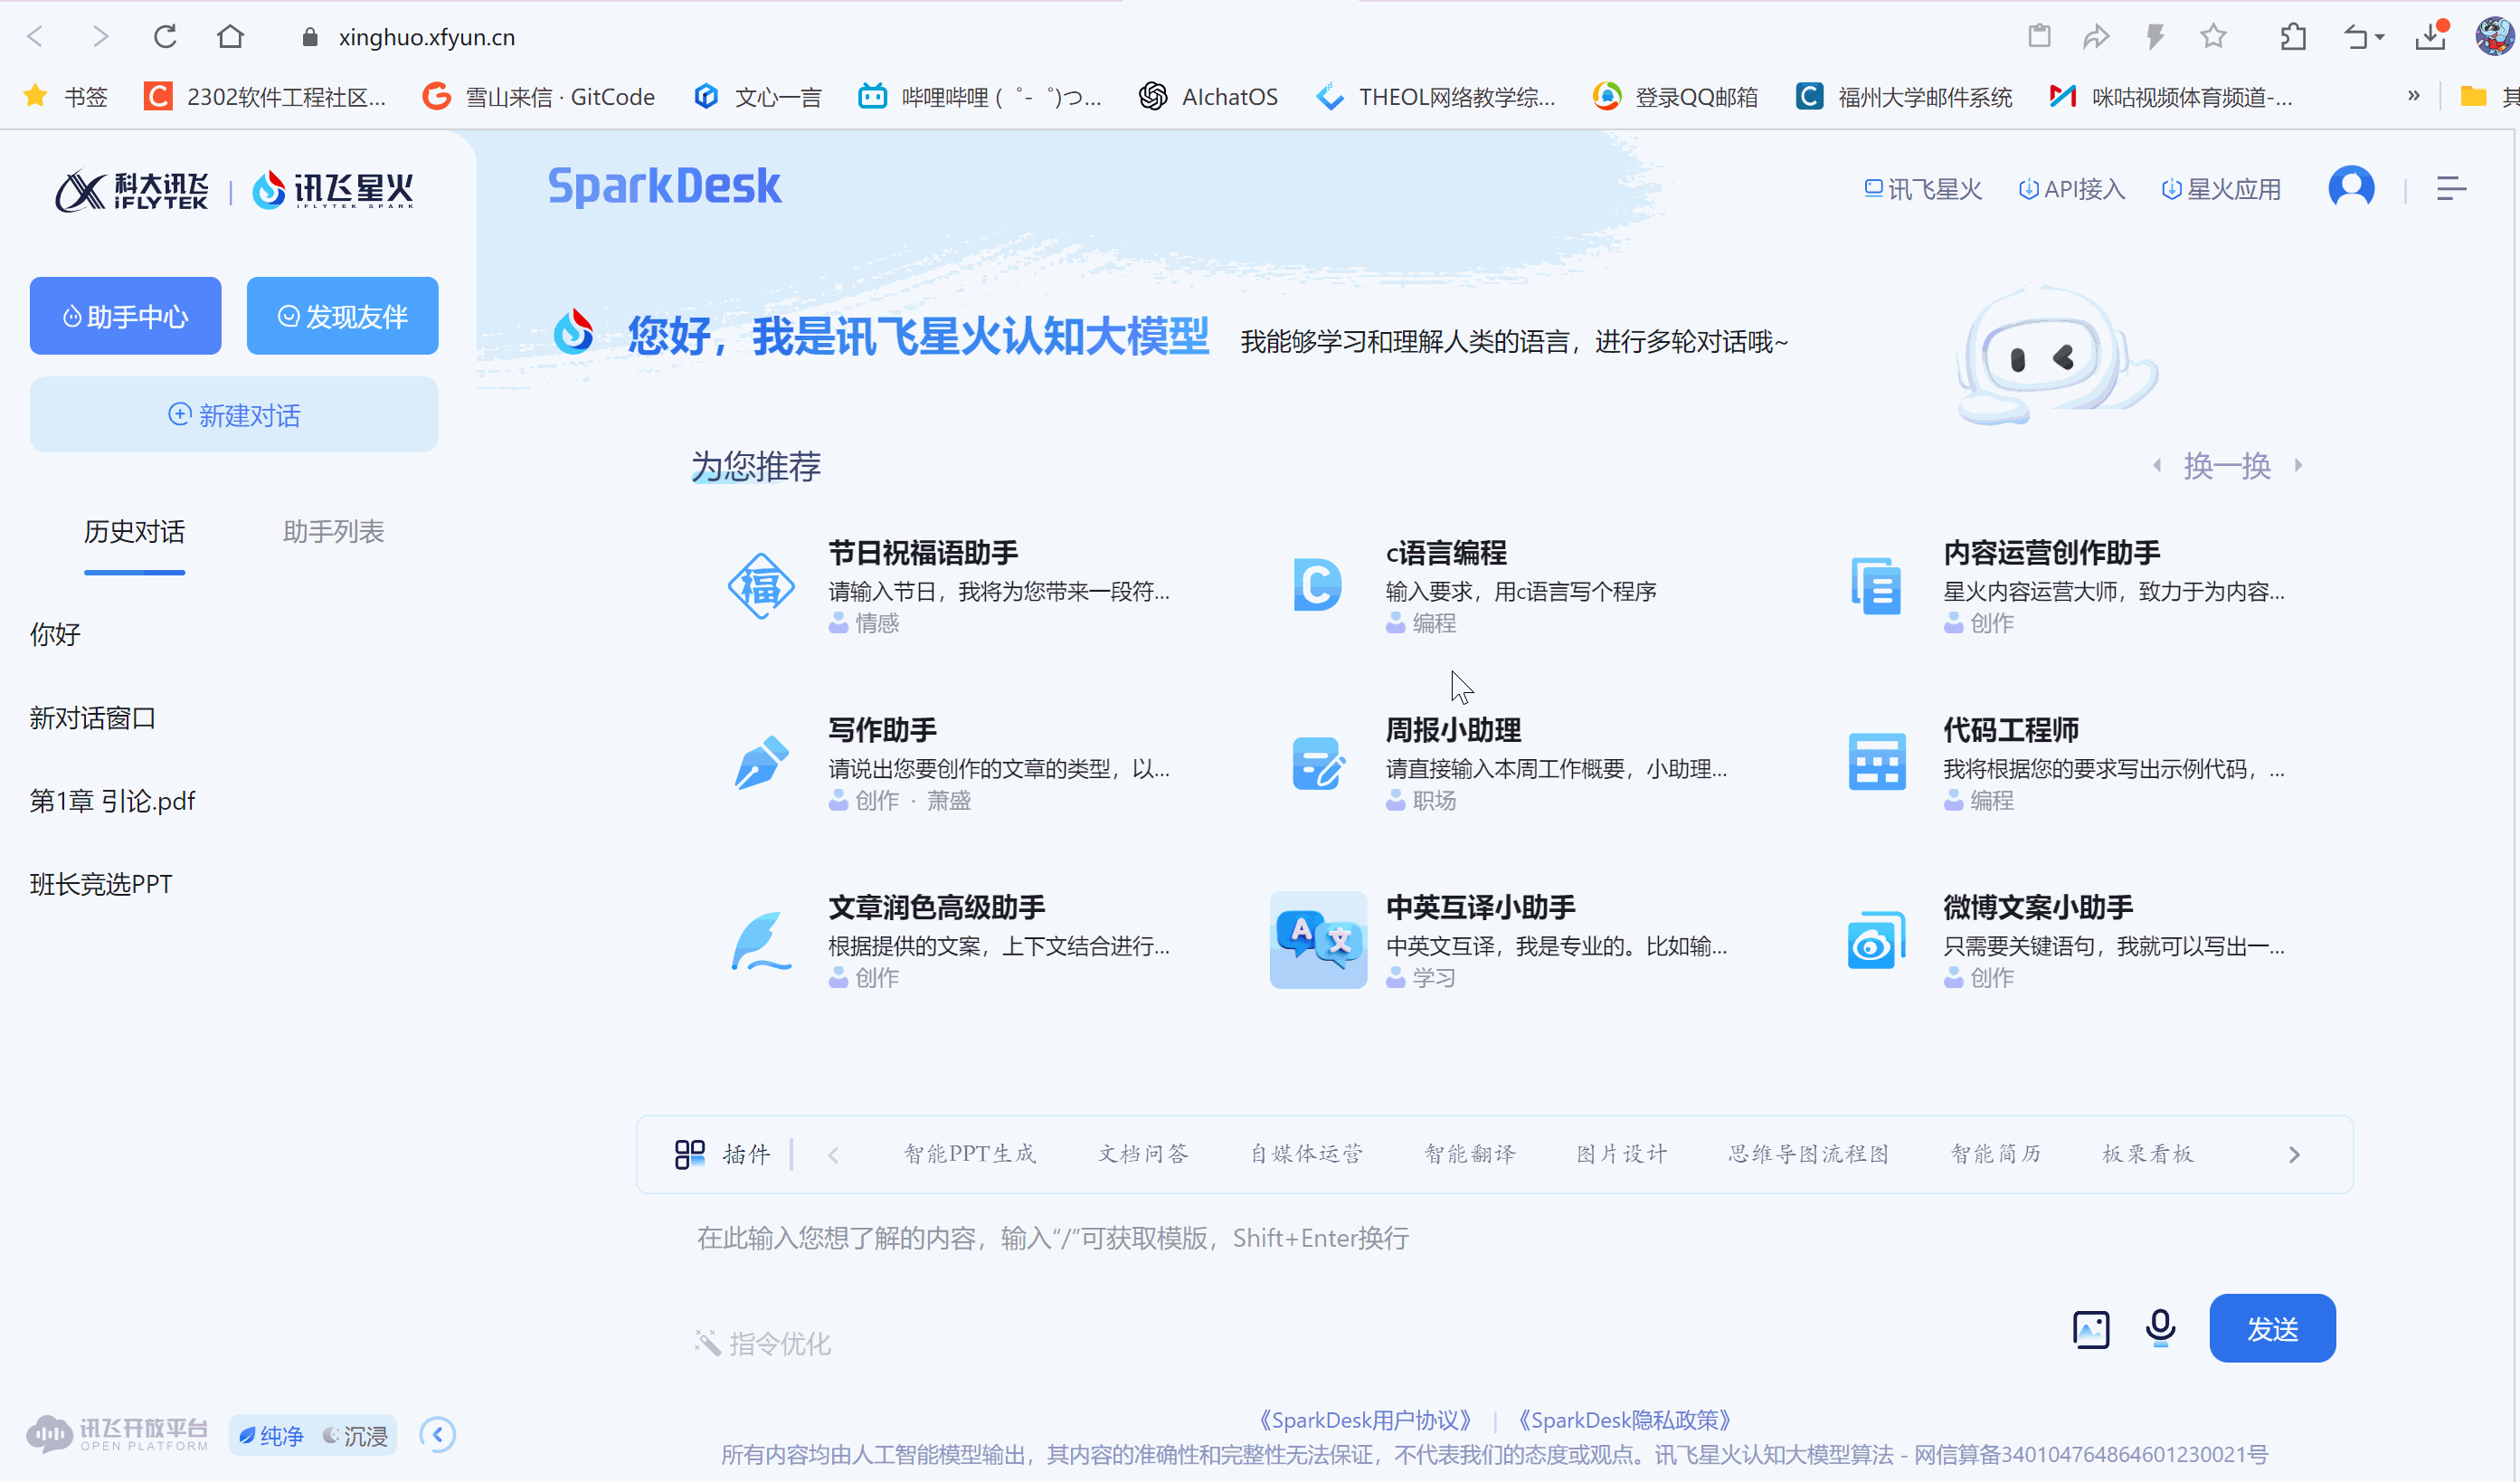
Task: Reload the page with refresh icon
Action: [x=165, y=37]
